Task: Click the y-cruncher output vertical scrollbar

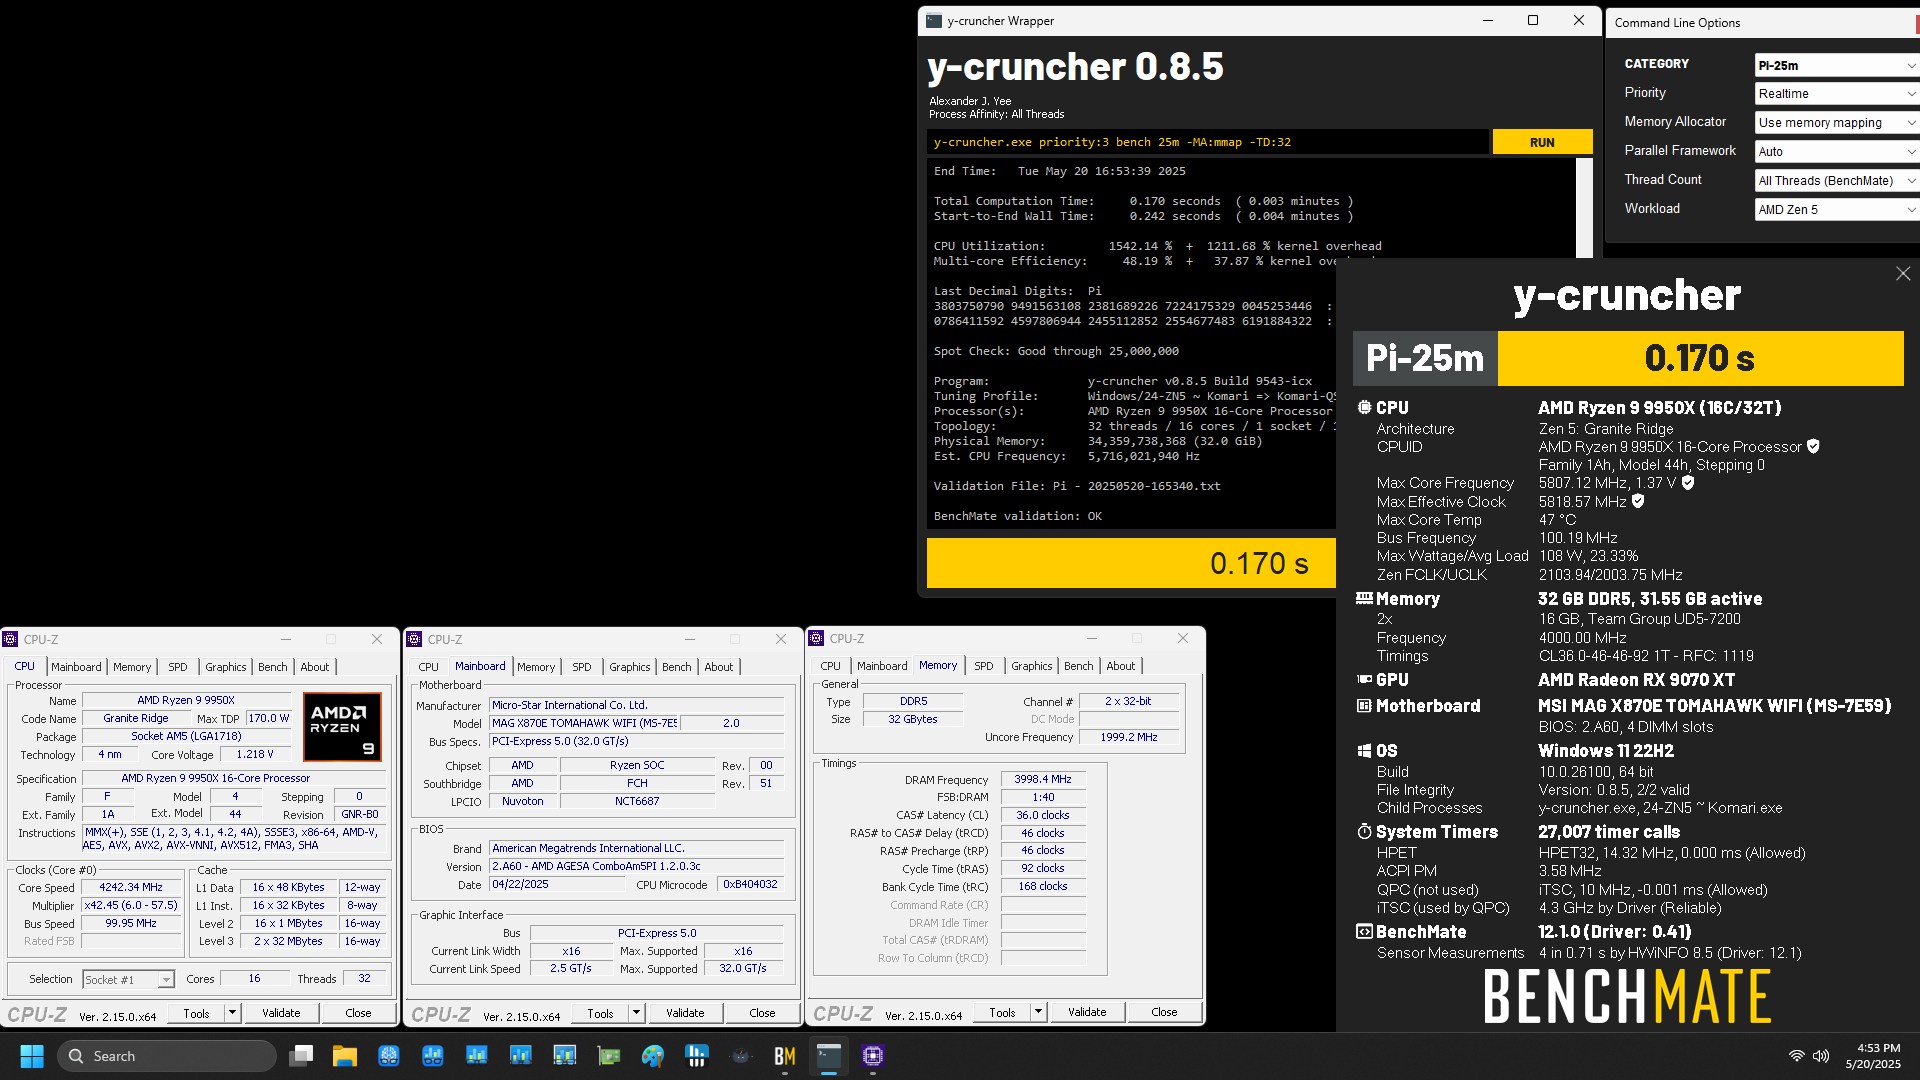Action: [1584, 208]
